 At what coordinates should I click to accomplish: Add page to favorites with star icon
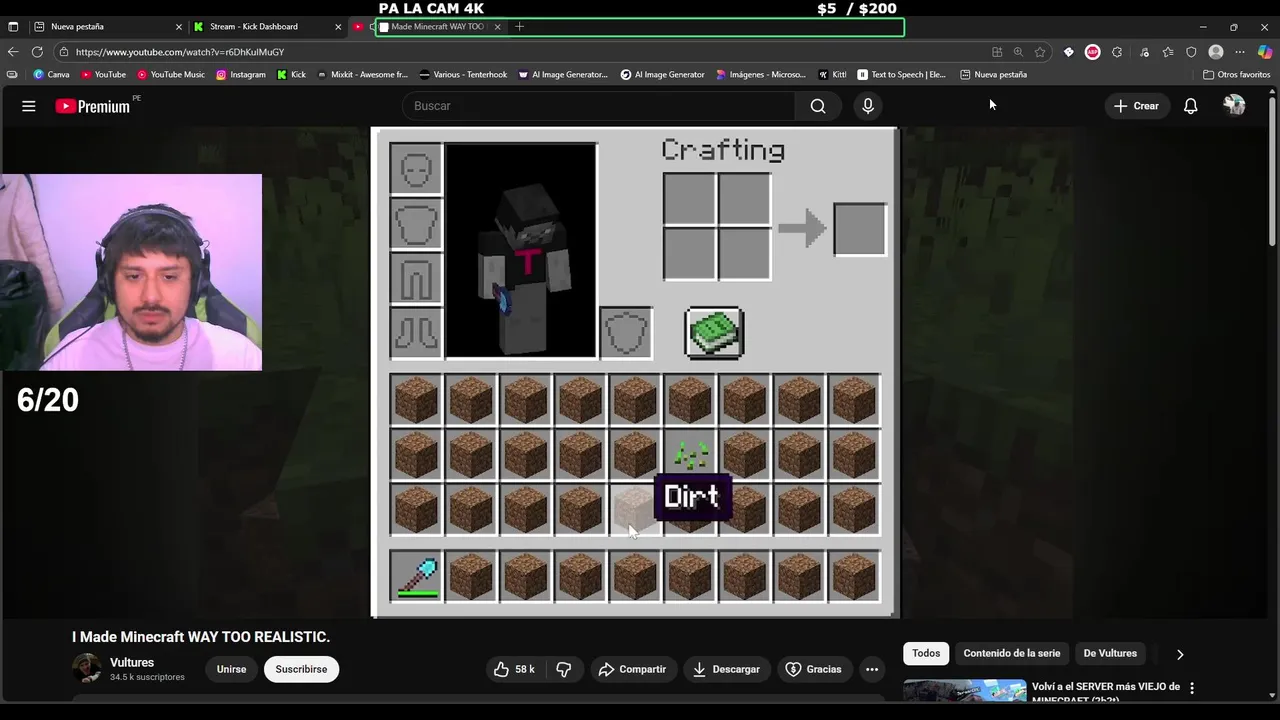tap(1040, 52)
